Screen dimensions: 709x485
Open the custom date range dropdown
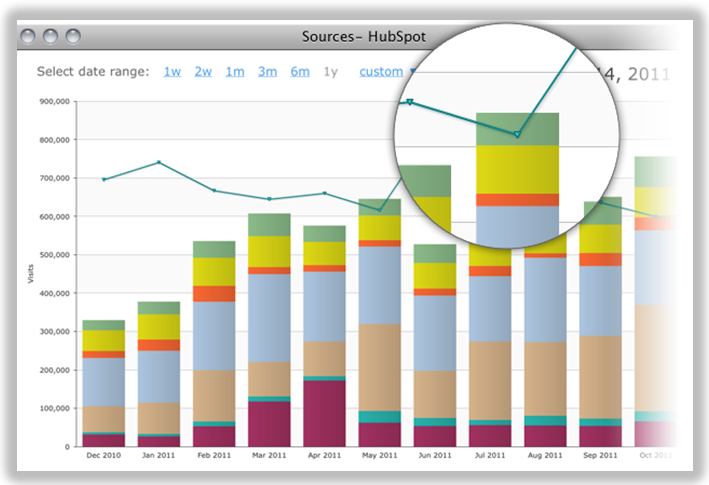pos(386,71)
